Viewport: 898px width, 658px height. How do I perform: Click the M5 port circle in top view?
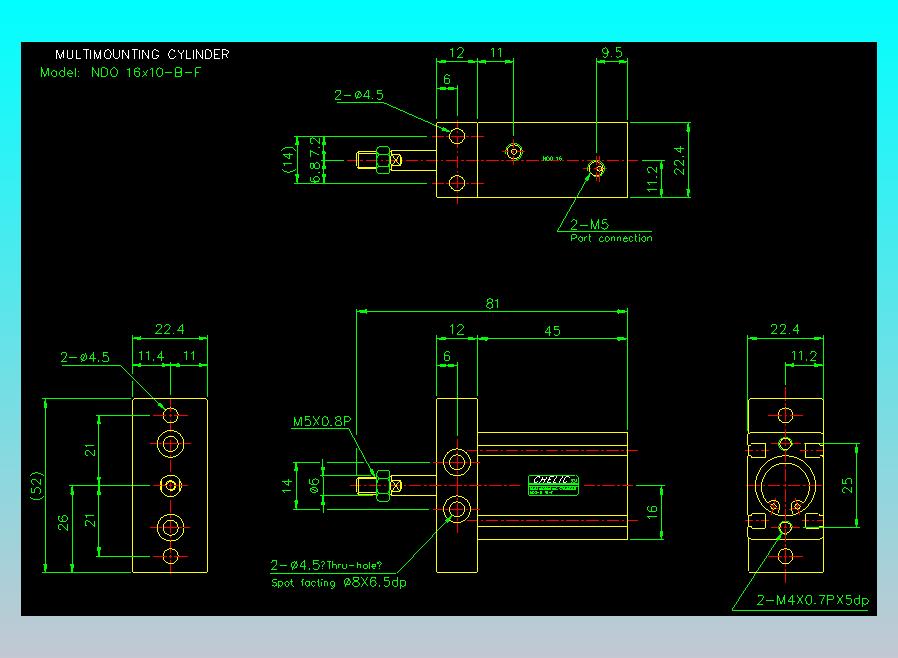597,169
